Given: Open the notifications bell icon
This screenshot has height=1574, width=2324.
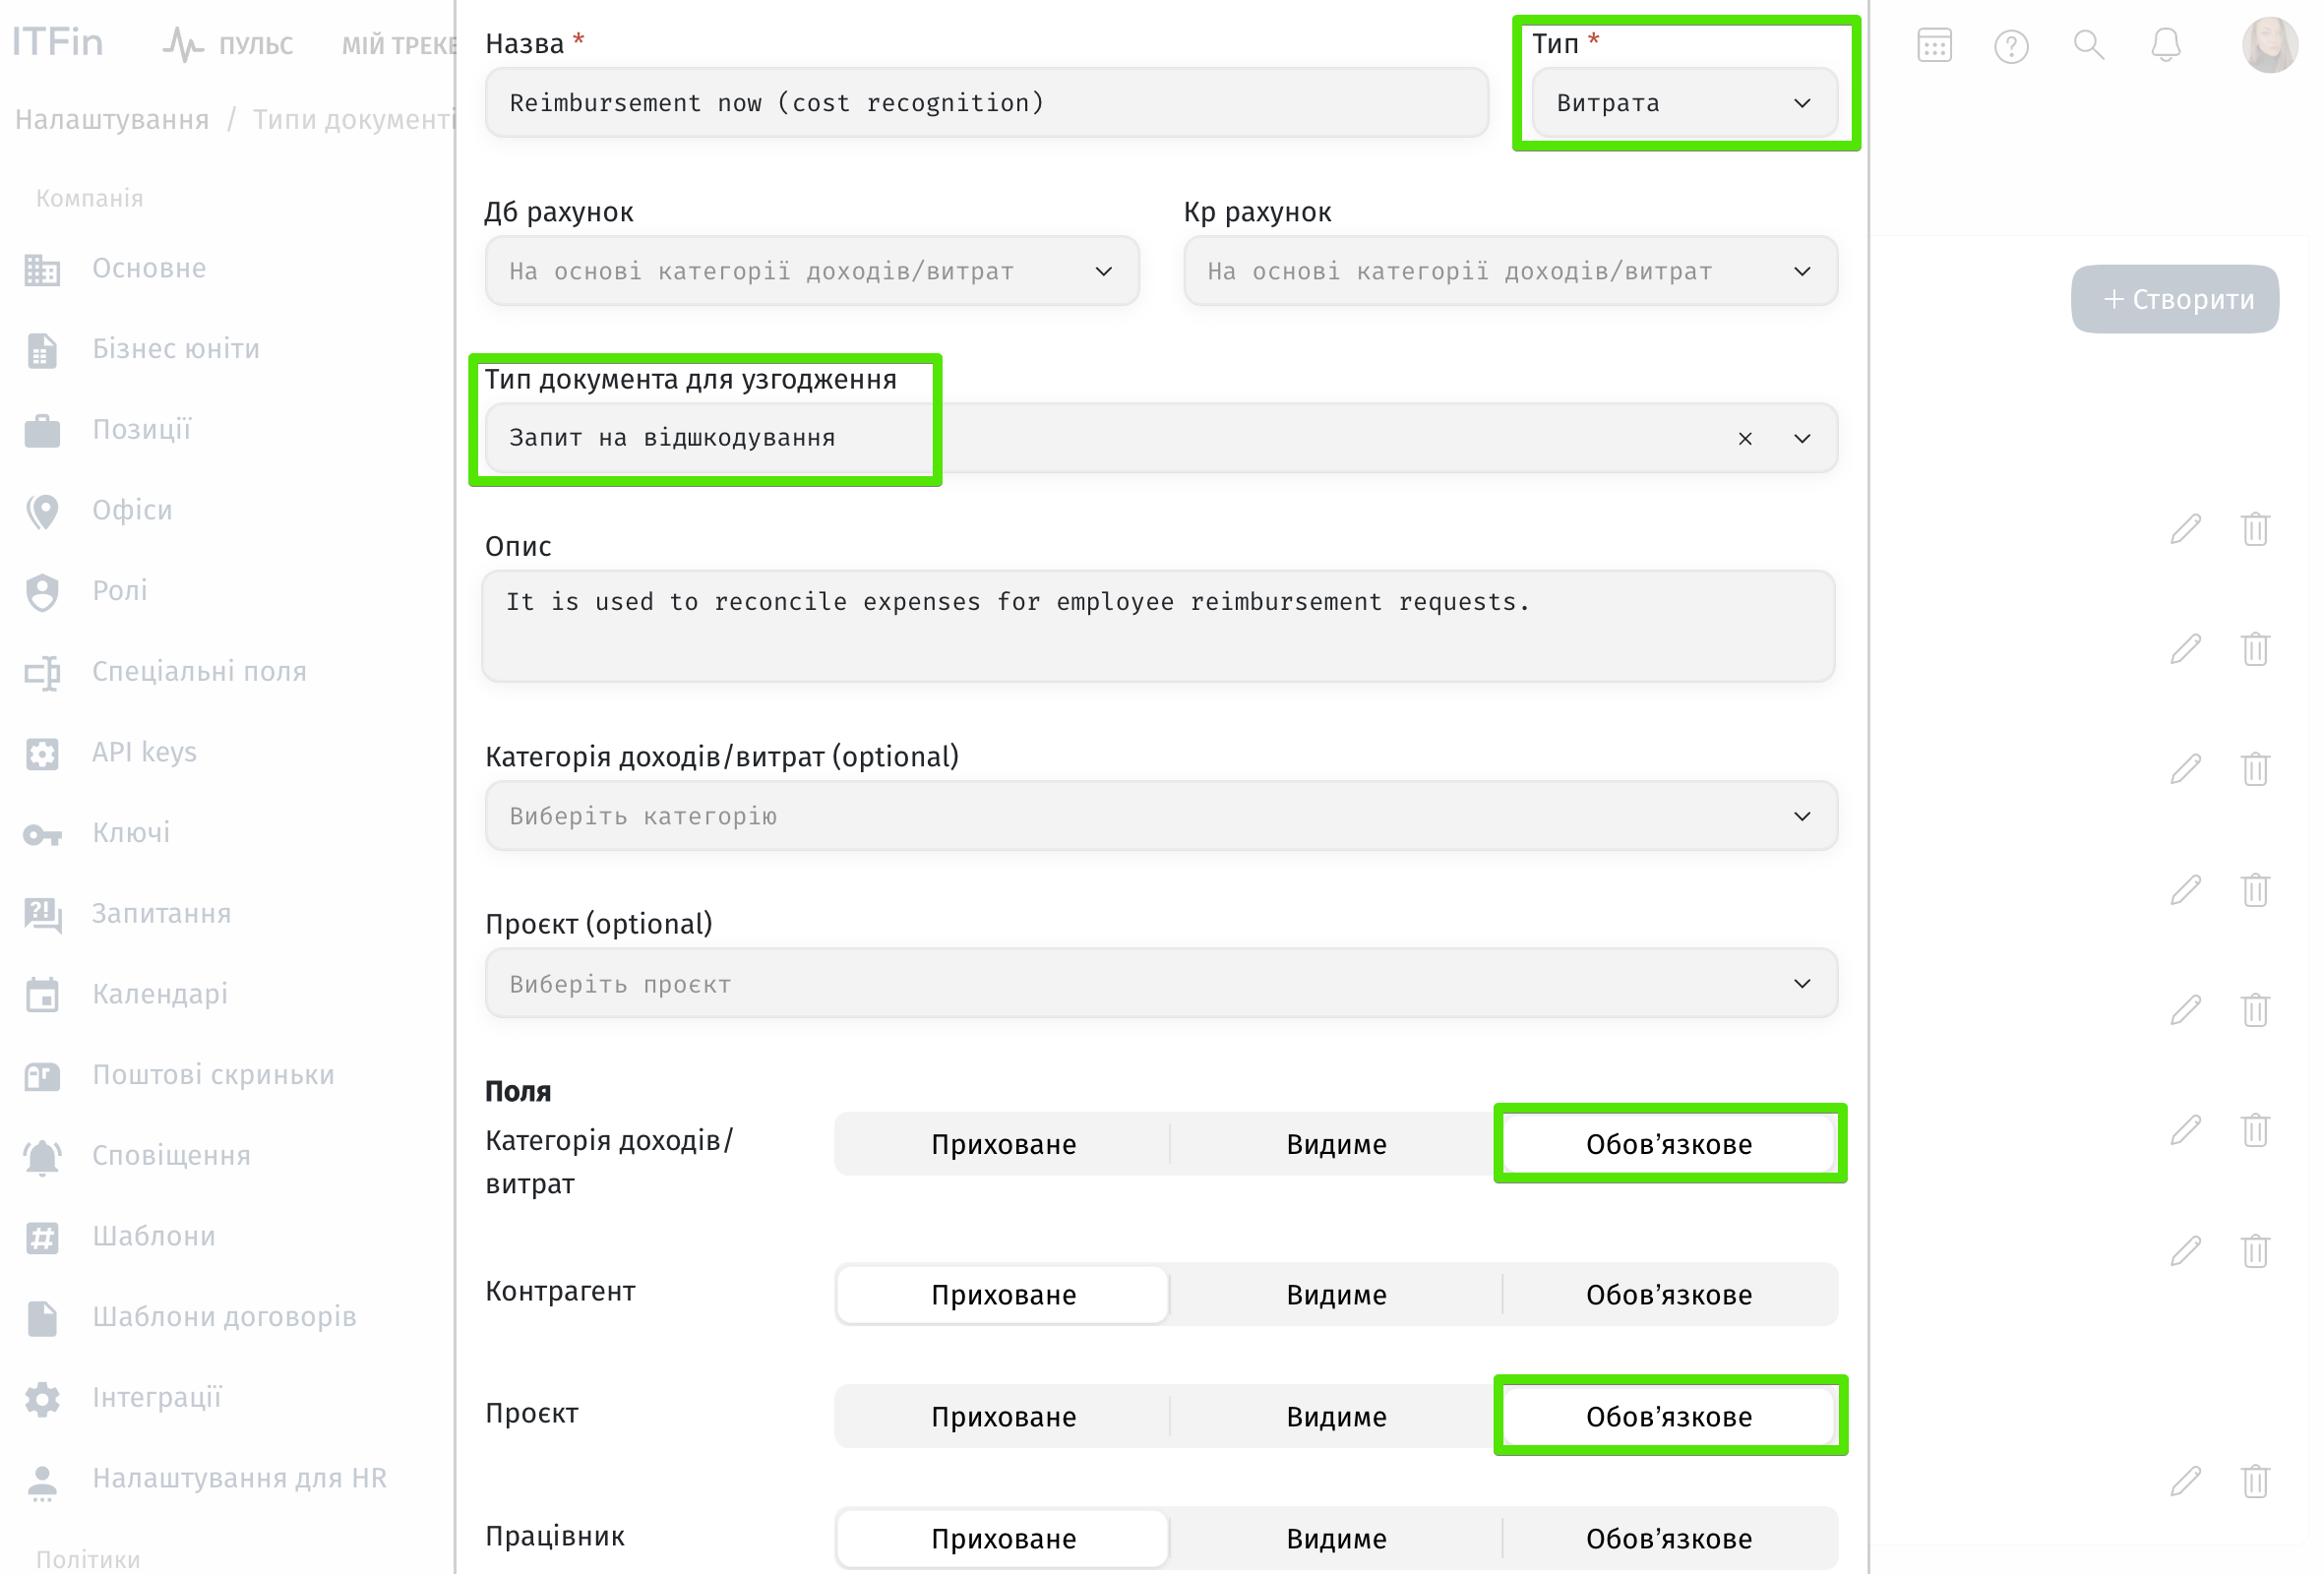Looking at the screenshot, I should (x=2165, y=45).
